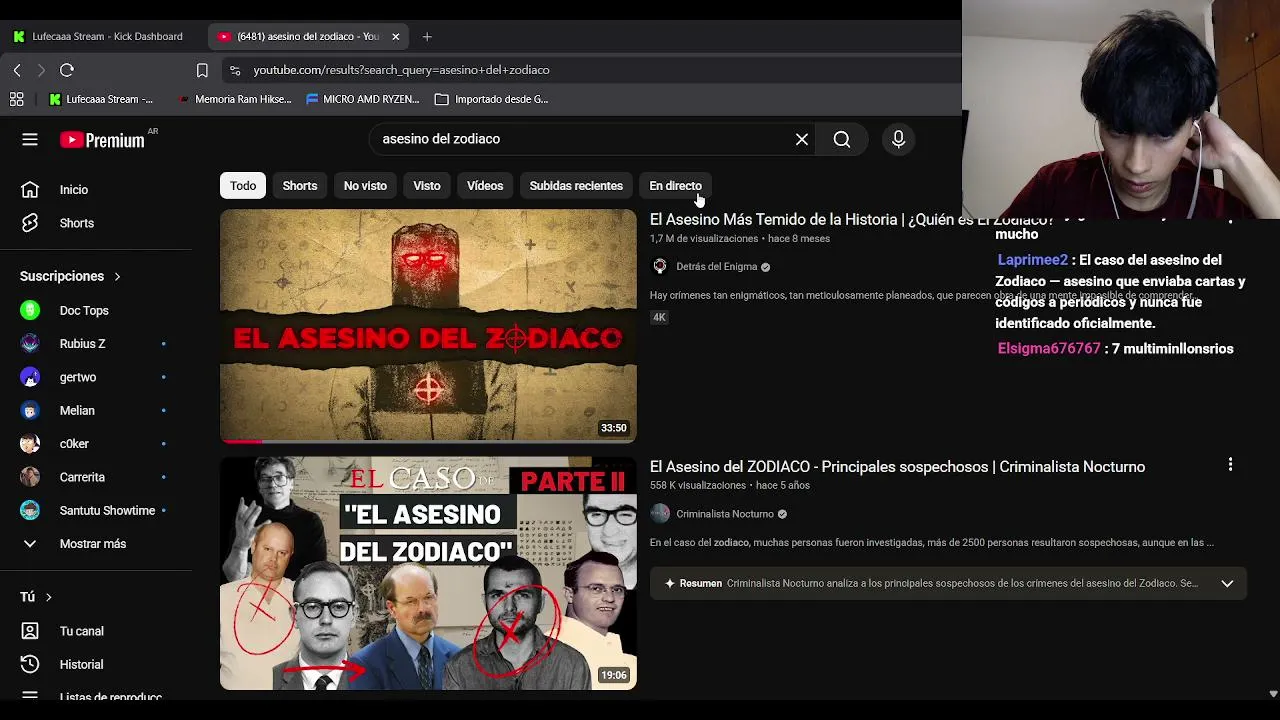Visit Detrás del Enigma channel name

tap(716, 267)
